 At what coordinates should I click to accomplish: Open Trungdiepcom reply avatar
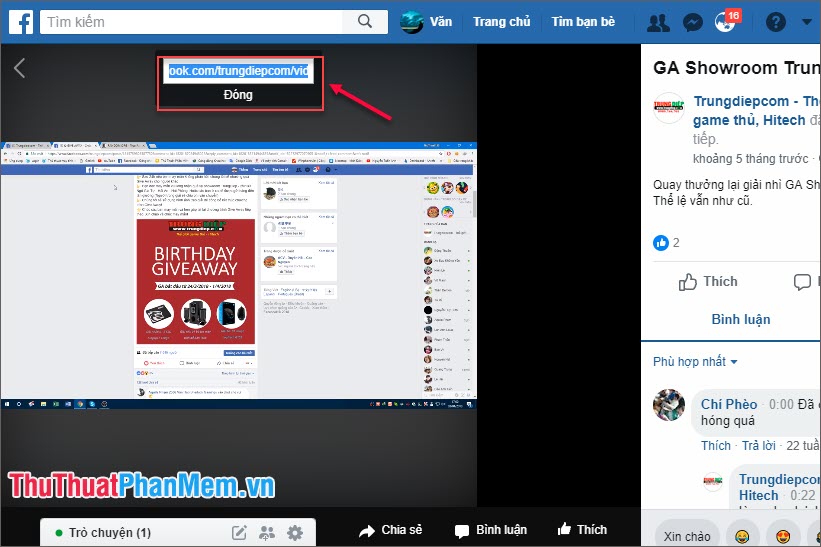[713, 481]
